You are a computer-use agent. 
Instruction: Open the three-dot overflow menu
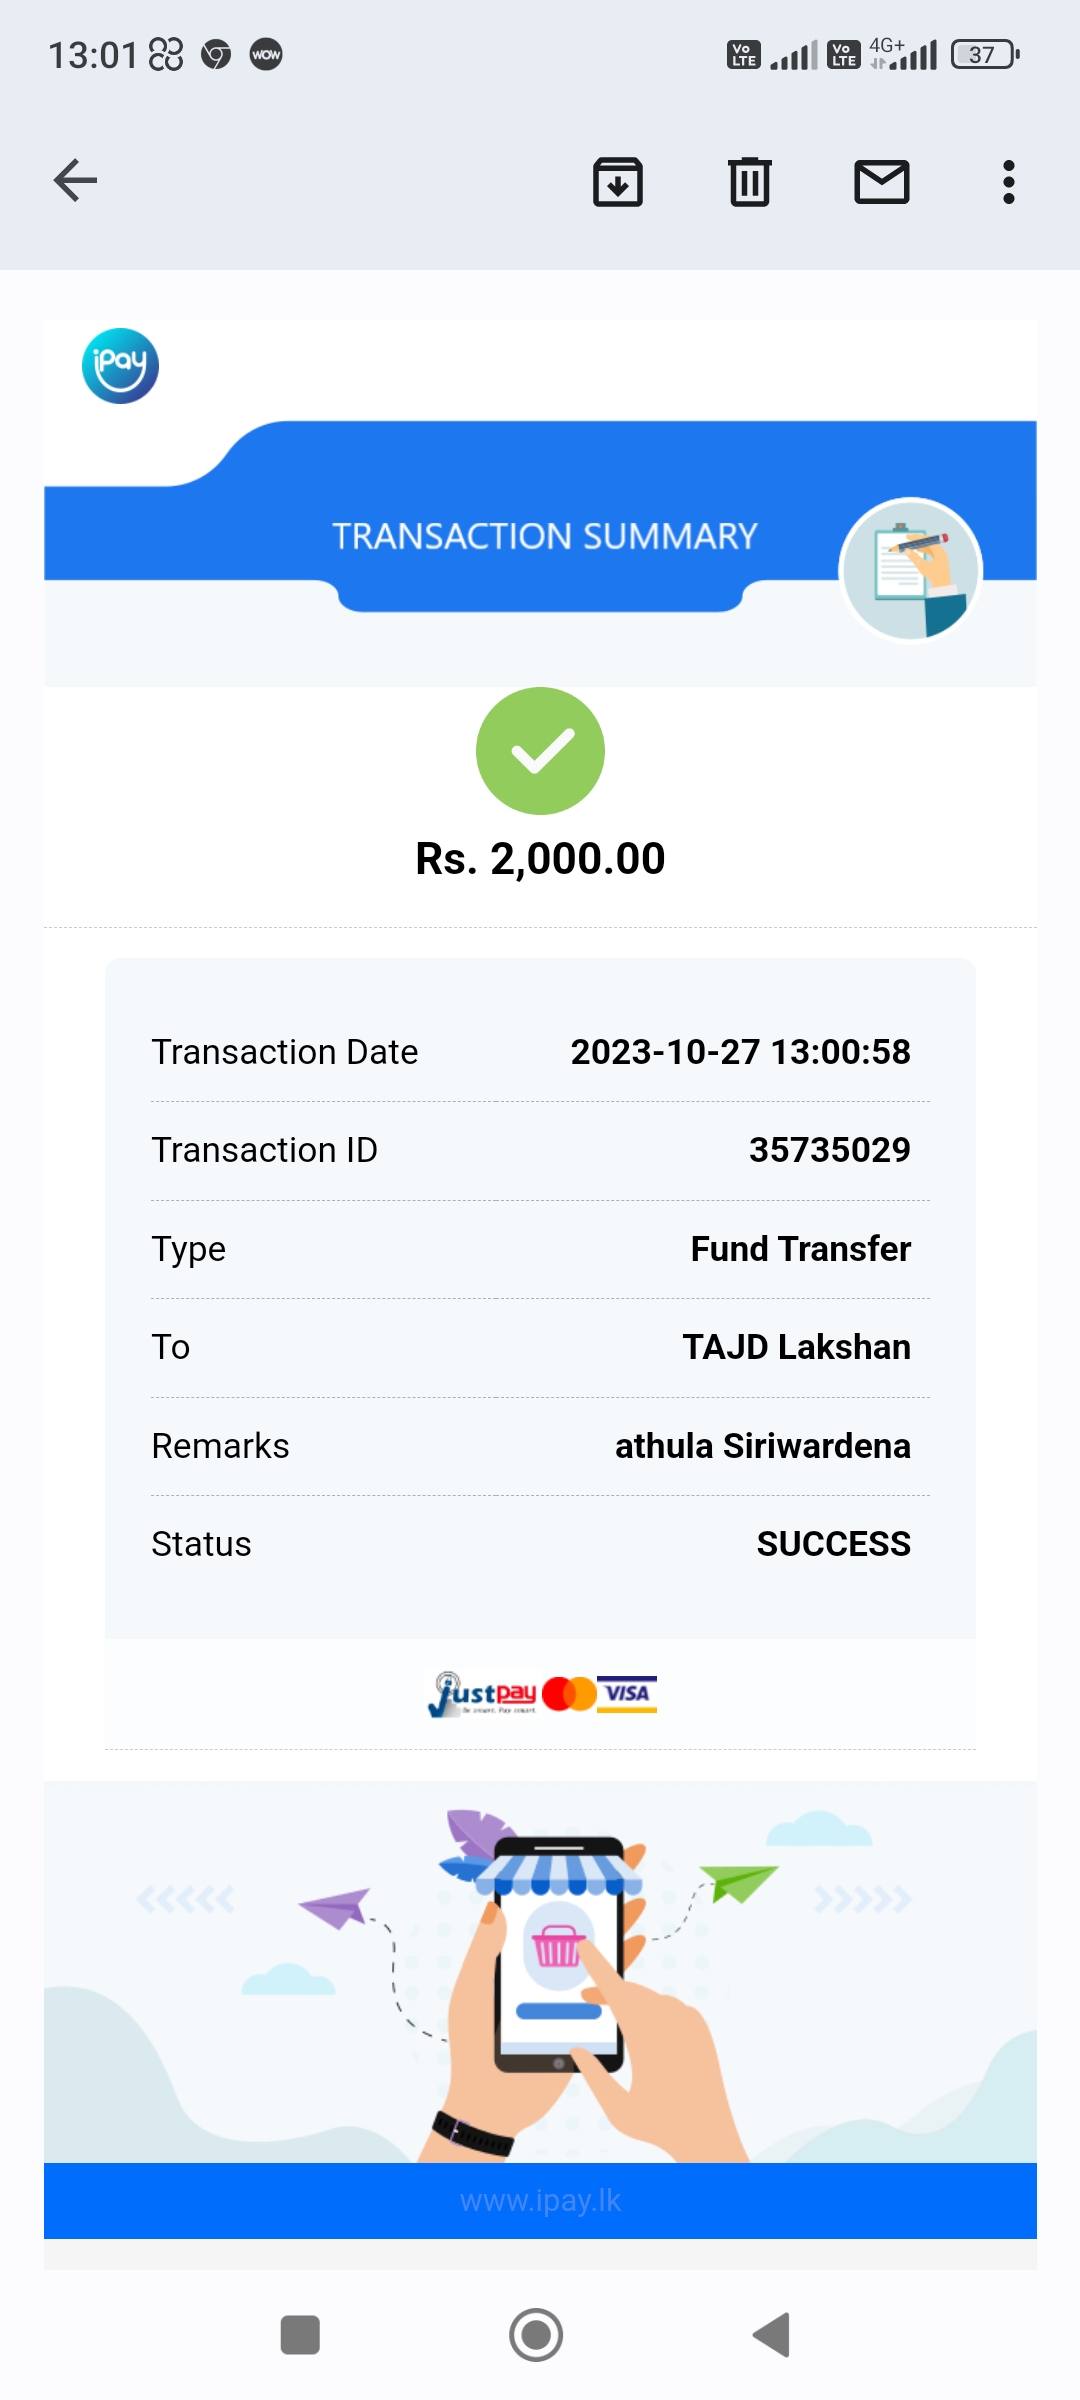coord(1008,182)
